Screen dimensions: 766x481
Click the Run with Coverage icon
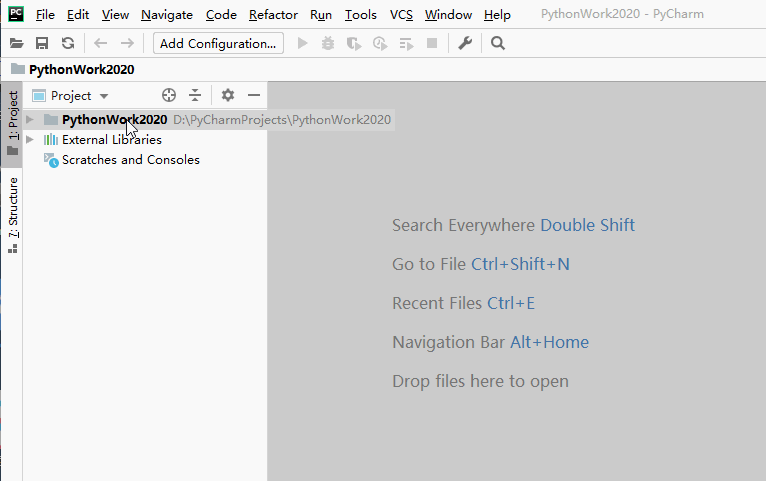[x=354, y=43]
